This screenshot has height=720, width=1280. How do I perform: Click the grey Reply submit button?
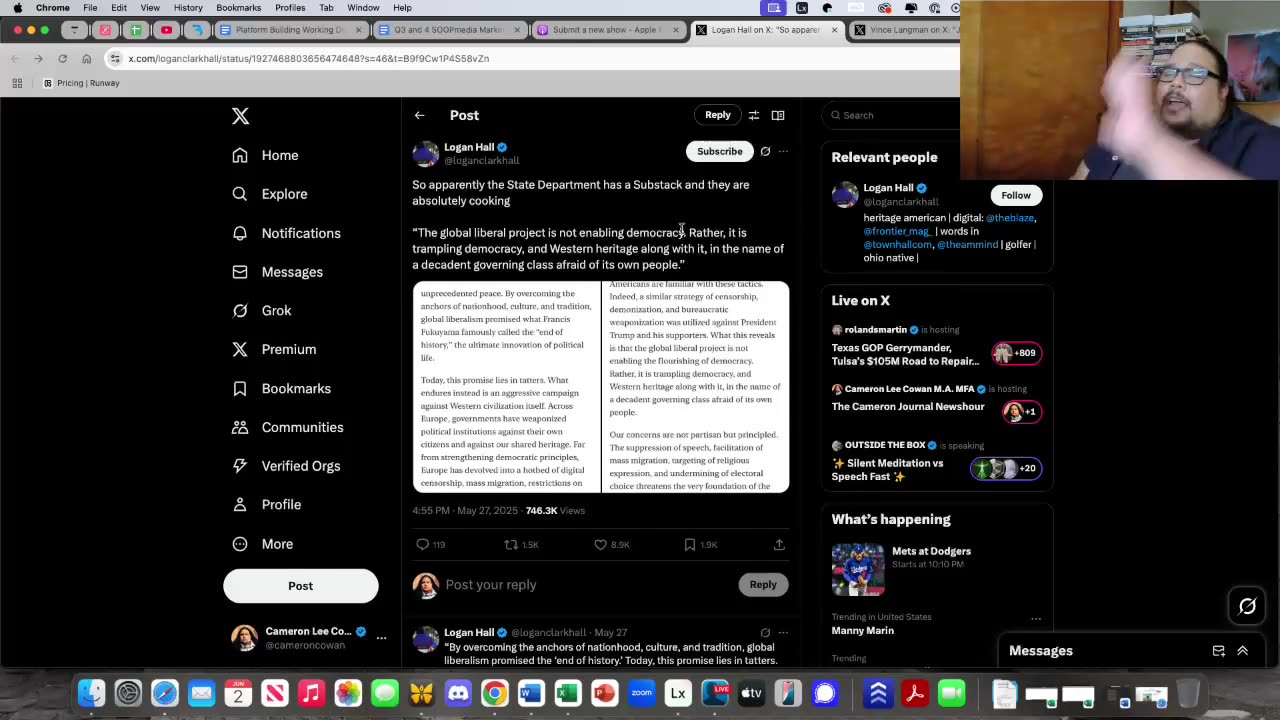click(x=763, y=585)
